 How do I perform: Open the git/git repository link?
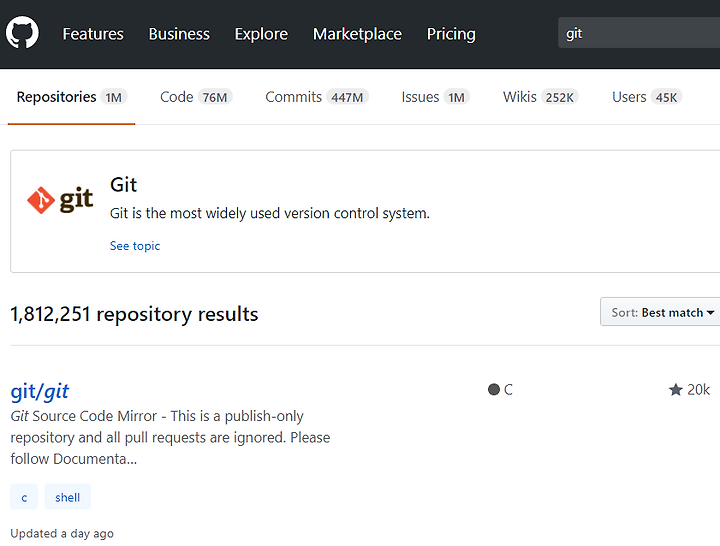click(x=39, y=391)
